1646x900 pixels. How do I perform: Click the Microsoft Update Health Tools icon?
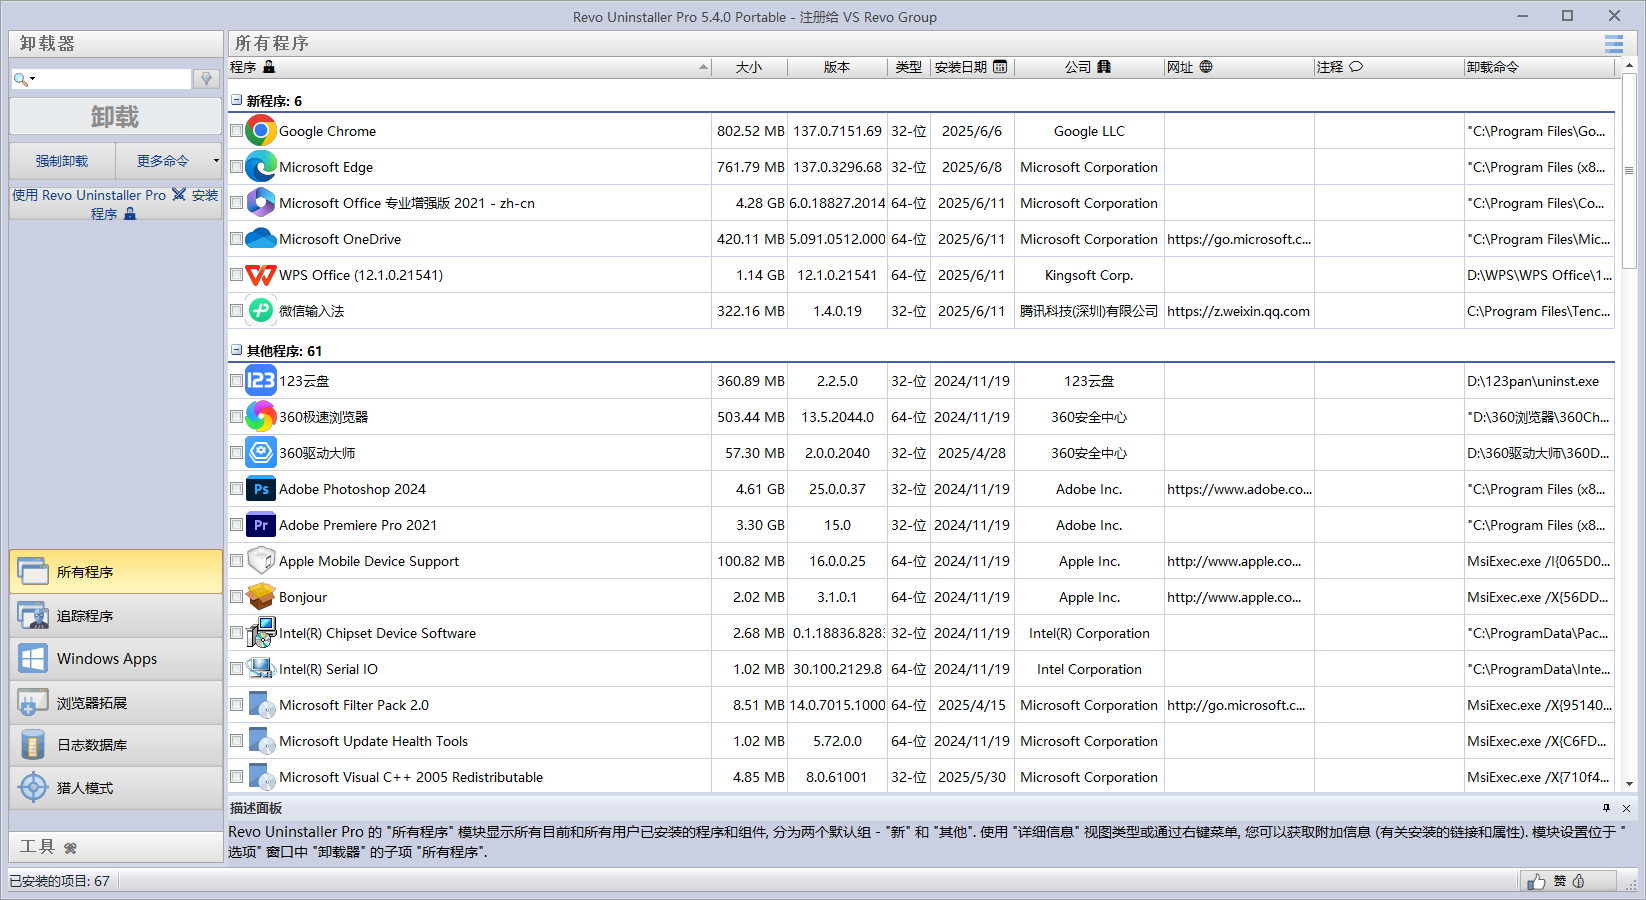(261, 741)
